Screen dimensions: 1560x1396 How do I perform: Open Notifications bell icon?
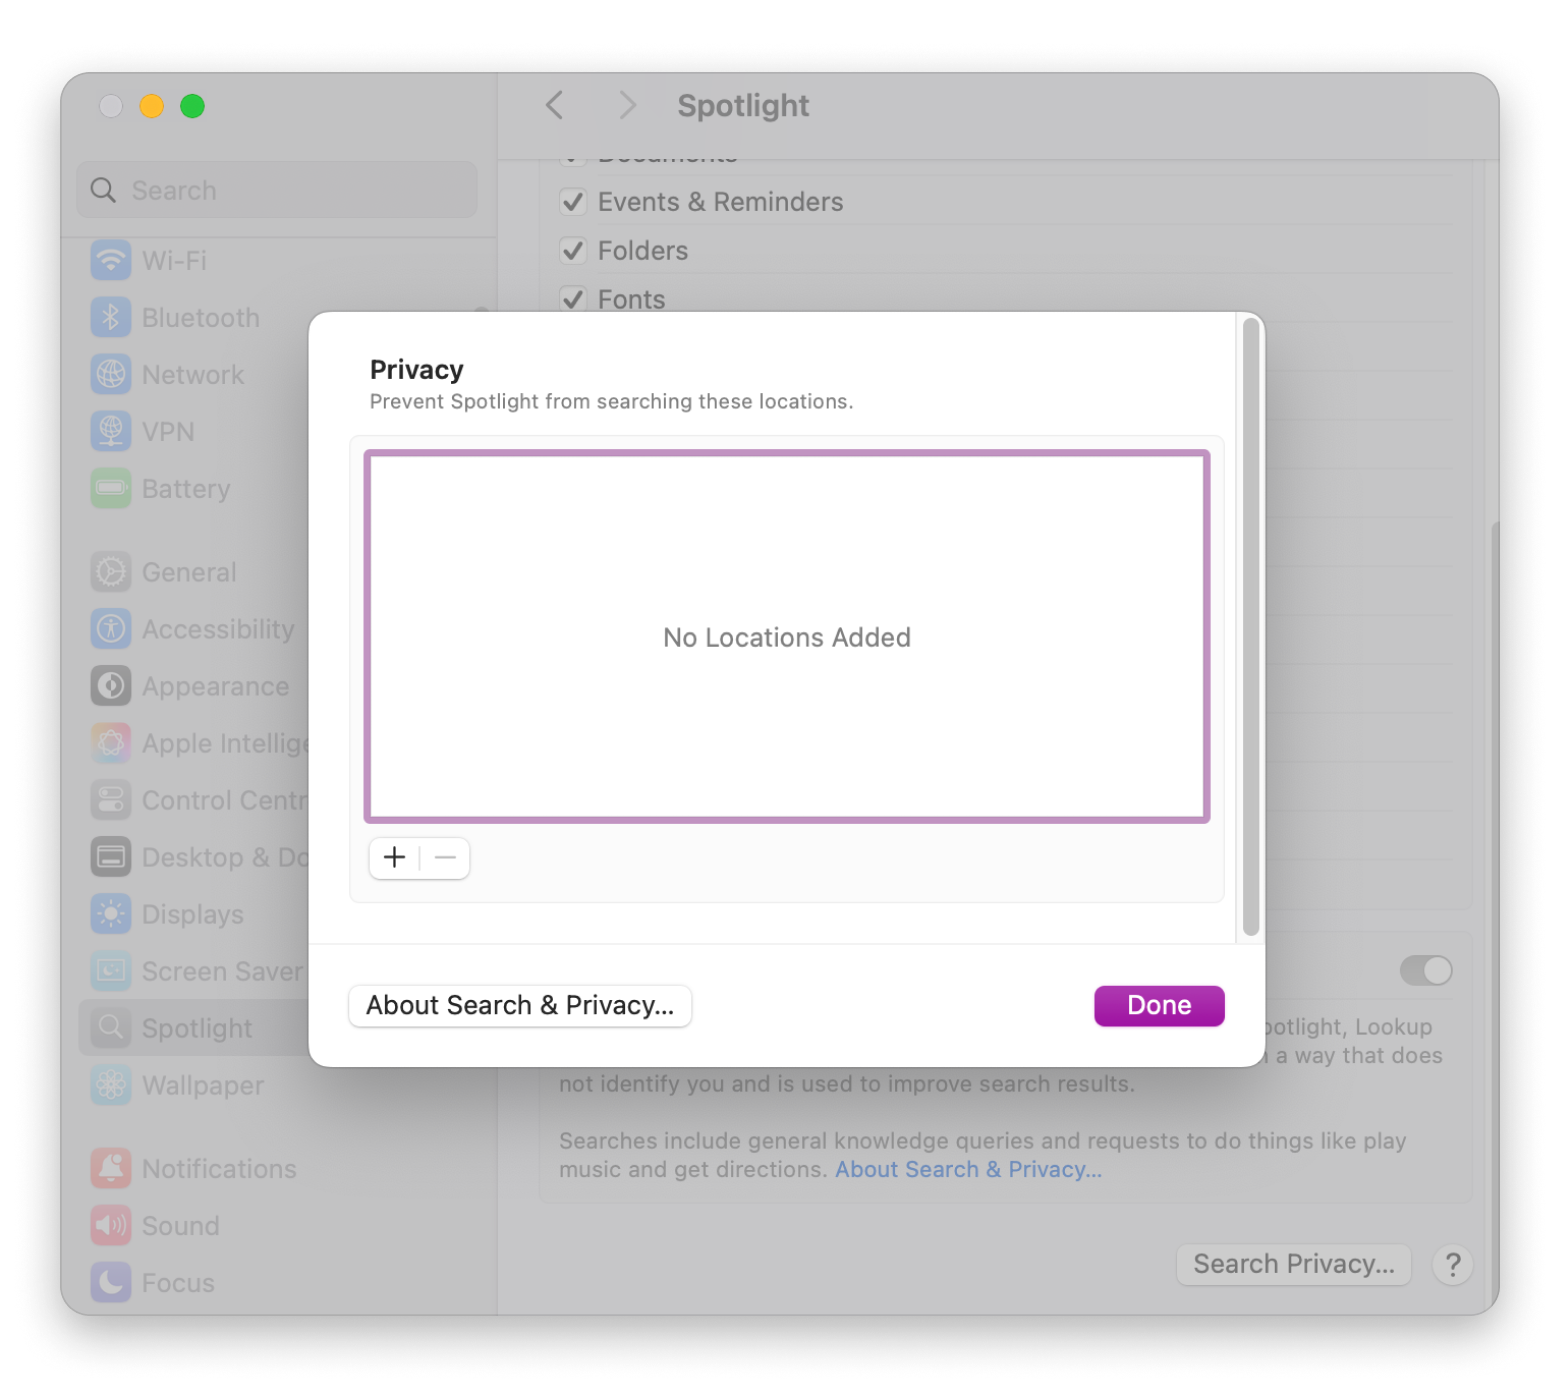coord(111,1168)
